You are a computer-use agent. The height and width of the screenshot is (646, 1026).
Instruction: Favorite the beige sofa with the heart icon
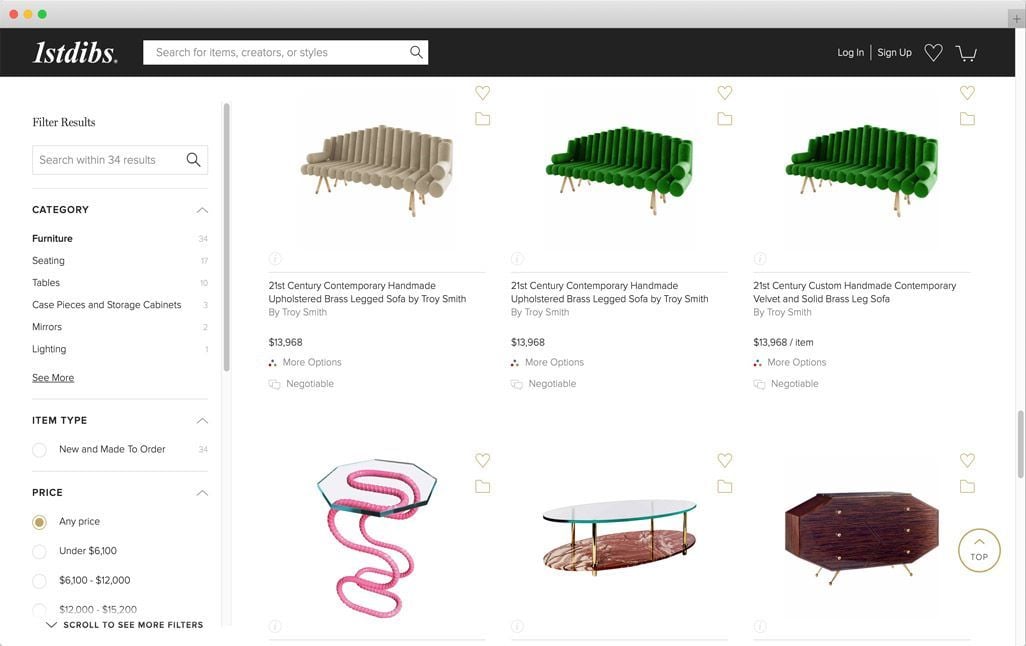click(482, 91)
